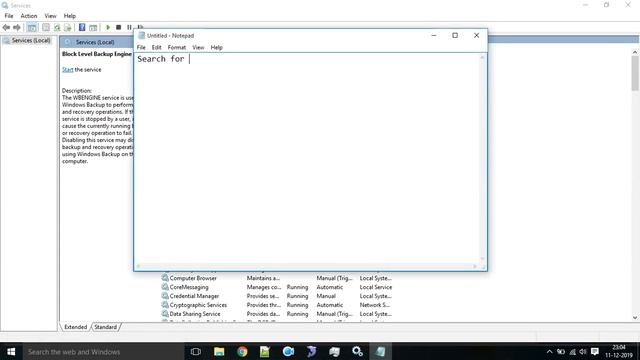Click the Forward arrow in Services toolbar
This screenshot has width=640, height=360.
17,27
